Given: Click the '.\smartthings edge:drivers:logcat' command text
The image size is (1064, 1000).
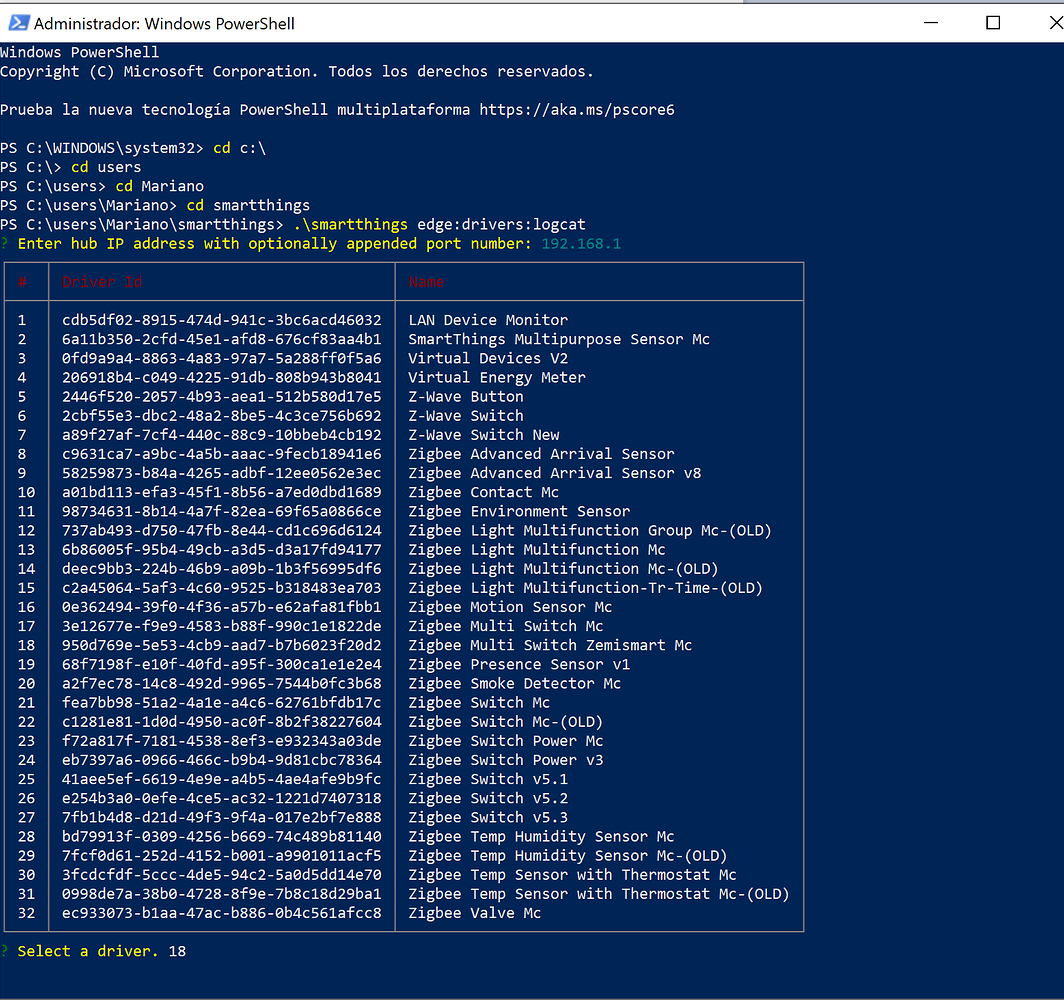Looking at the screenshot, I should [x=440, y=225].
